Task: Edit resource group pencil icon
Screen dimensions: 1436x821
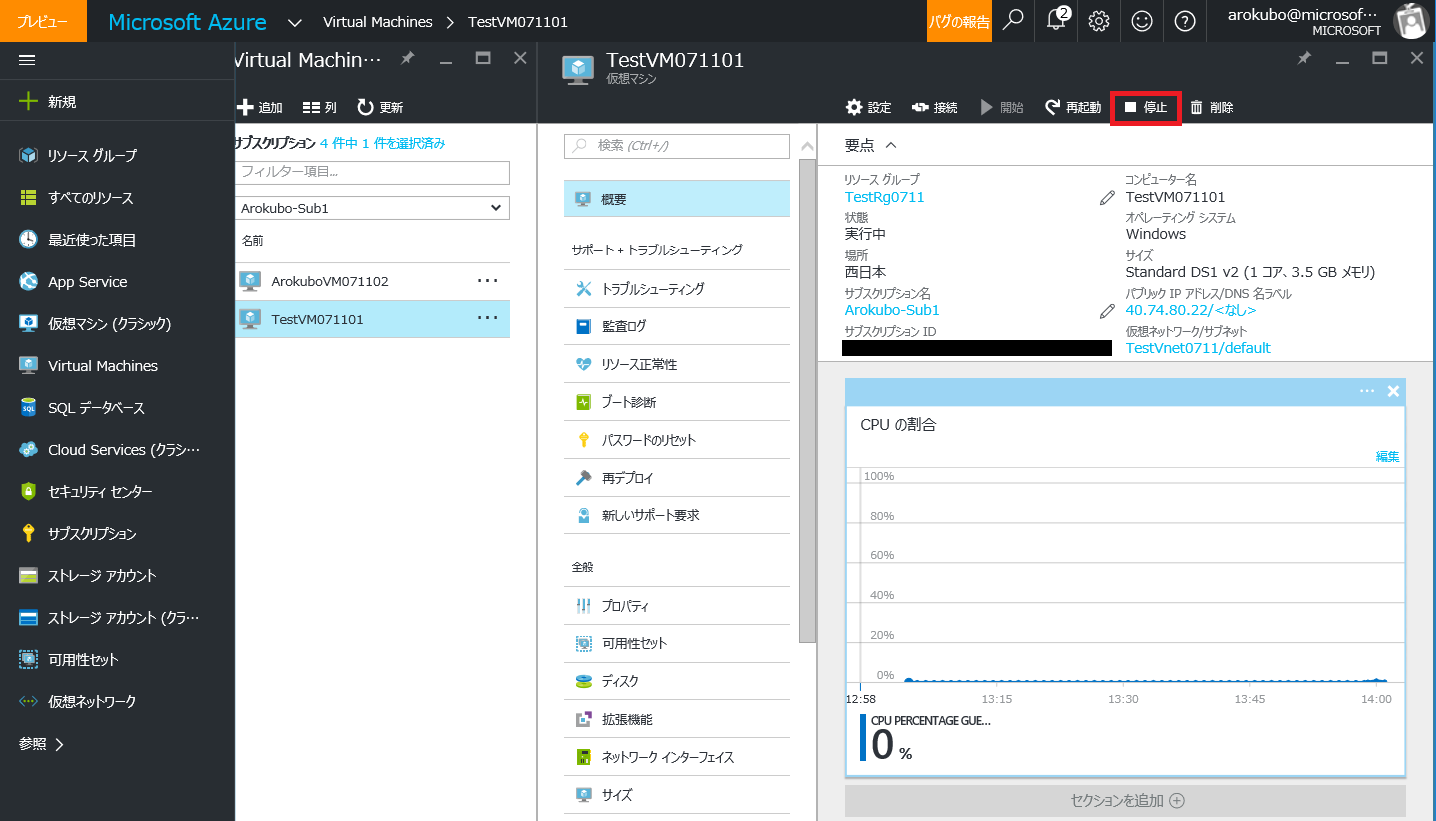Action: coord(1107,198)
